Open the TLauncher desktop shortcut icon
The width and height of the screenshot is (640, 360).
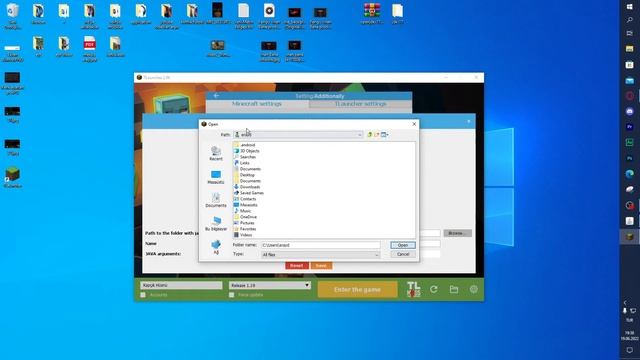click(13, 178)
